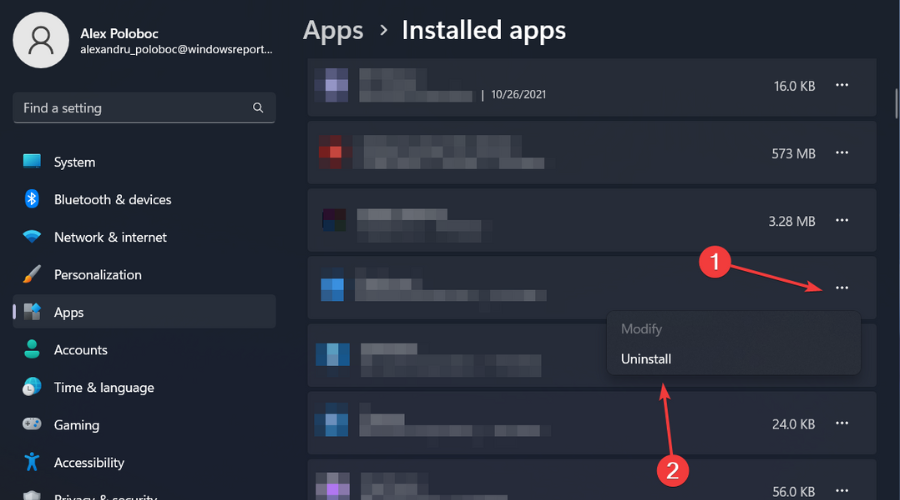The image size is (900, 500).
Task: Click the Find a setting search box
Action: 144,108
